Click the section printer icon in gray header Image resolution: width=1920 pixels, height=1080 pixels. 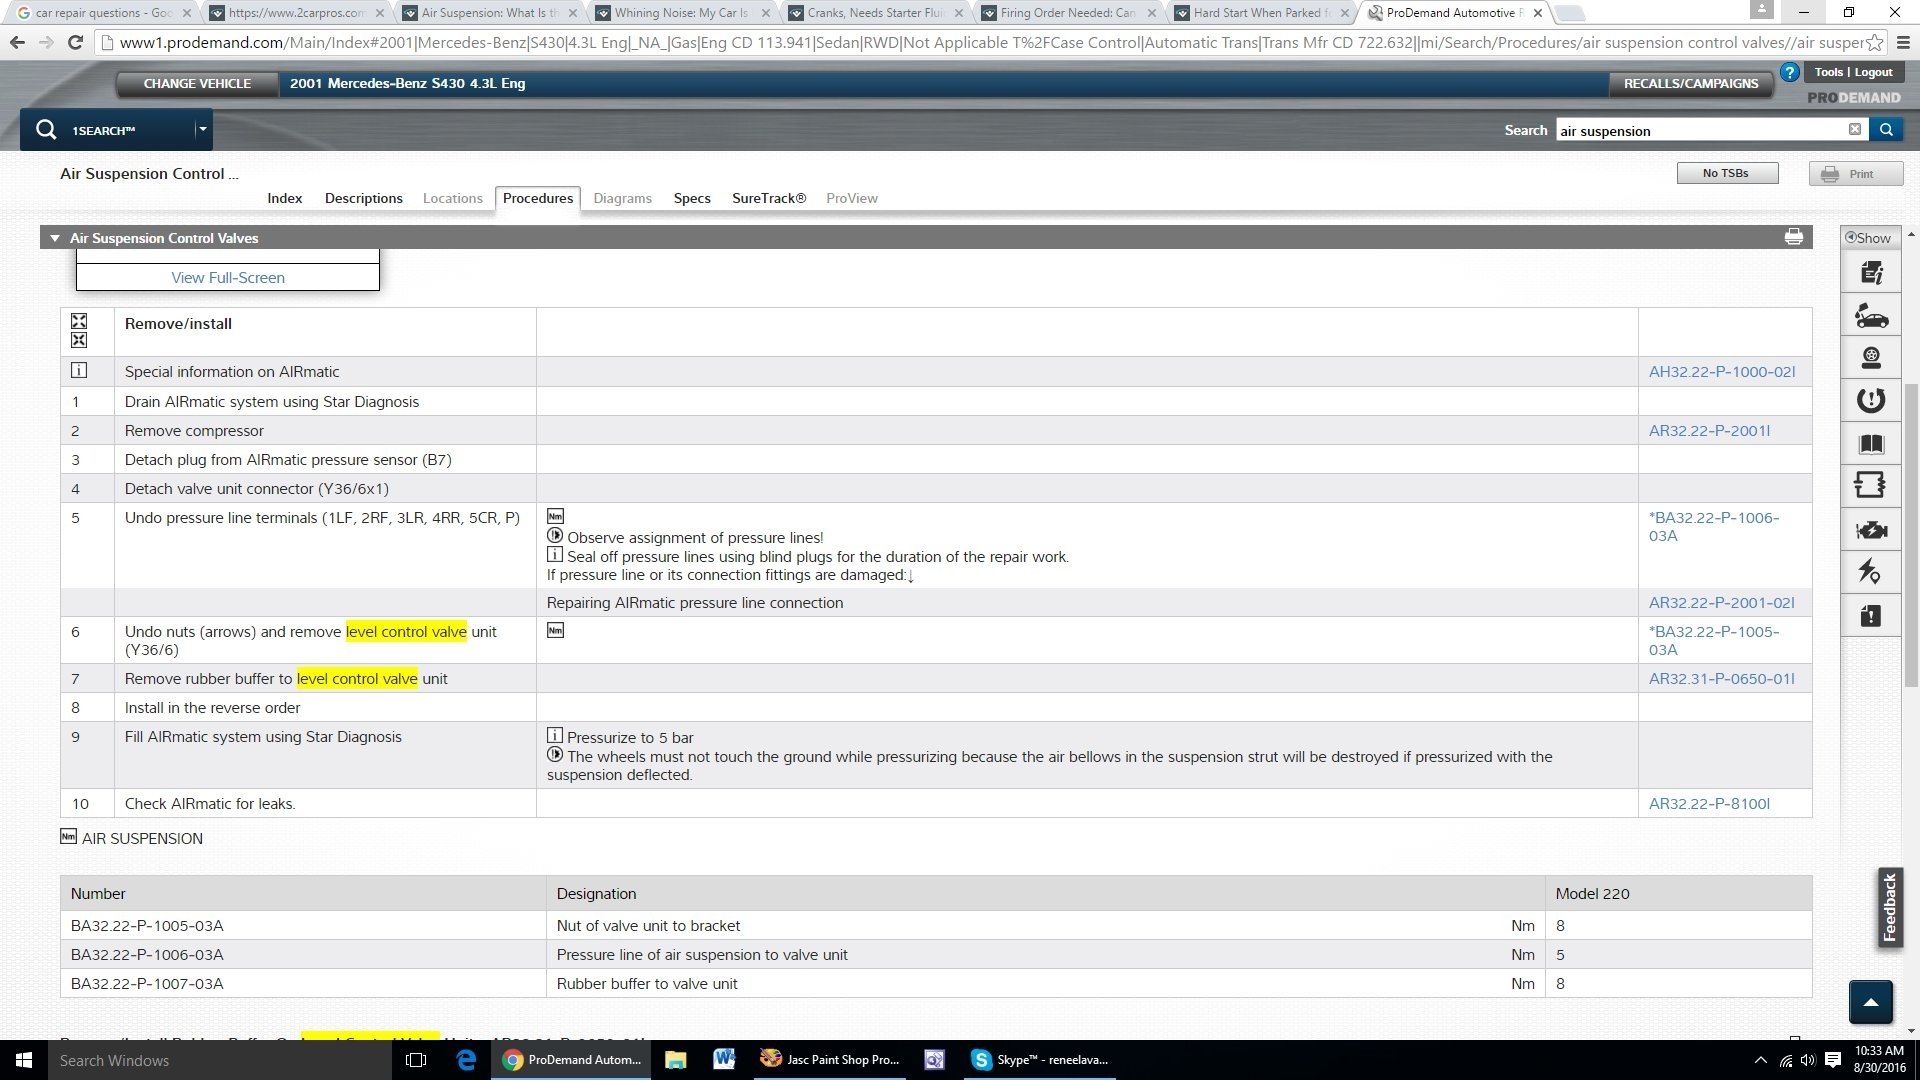1793,237
